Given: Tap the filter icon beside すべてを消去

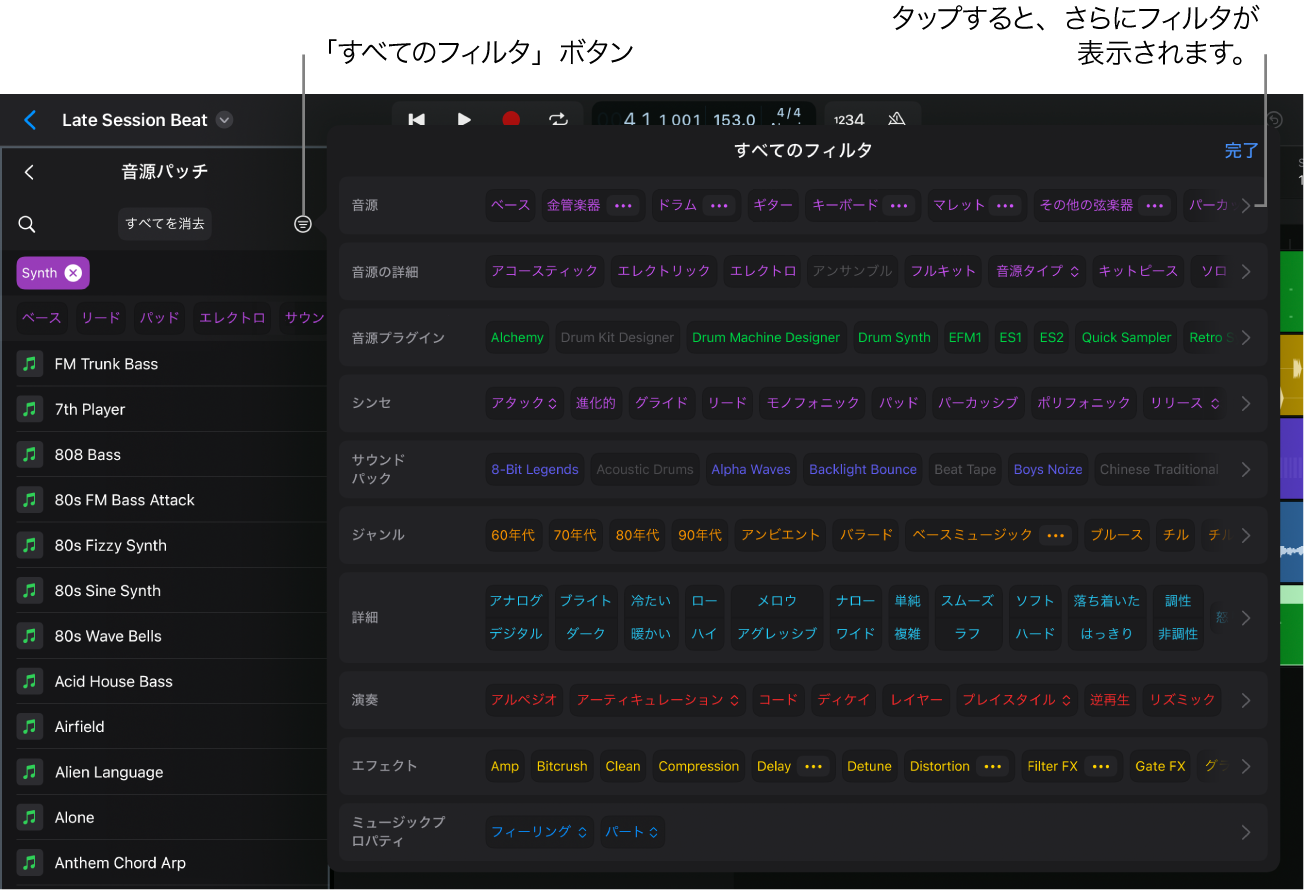Looking at the screenshot, I should 303,224.
